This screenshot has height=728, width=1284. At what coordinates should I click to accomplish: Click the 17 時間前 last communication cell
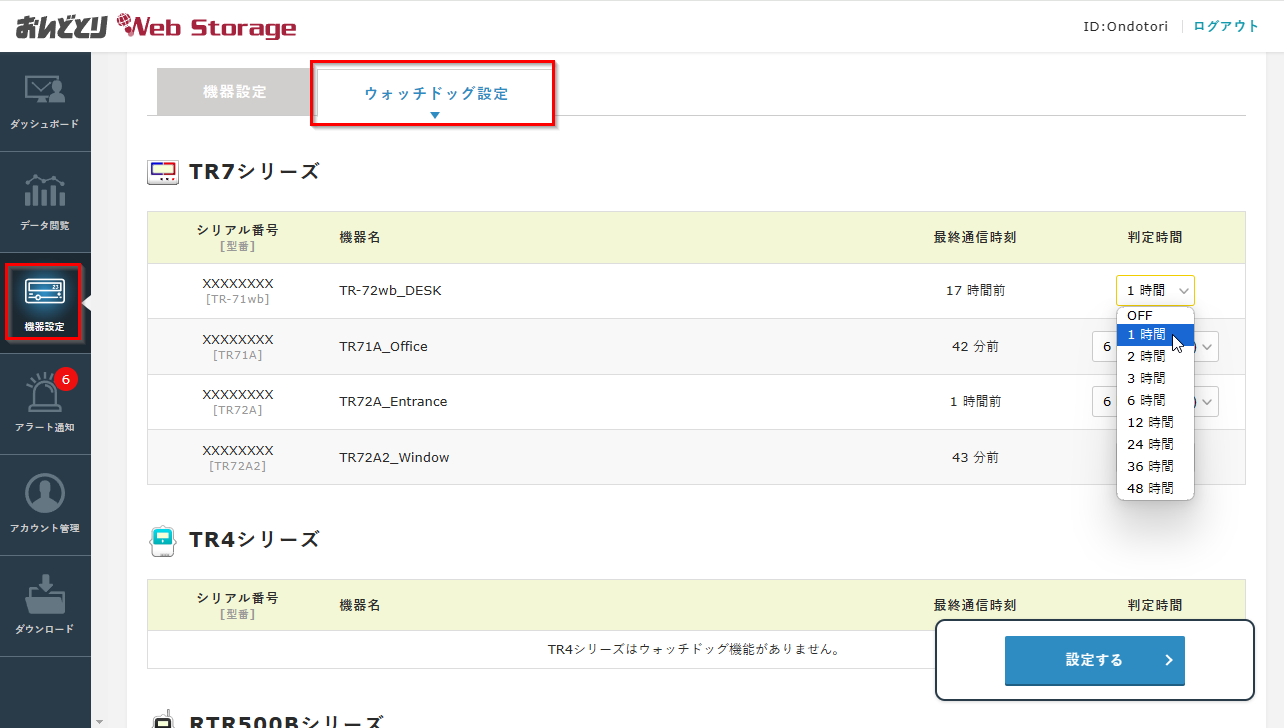pos(975,291)
